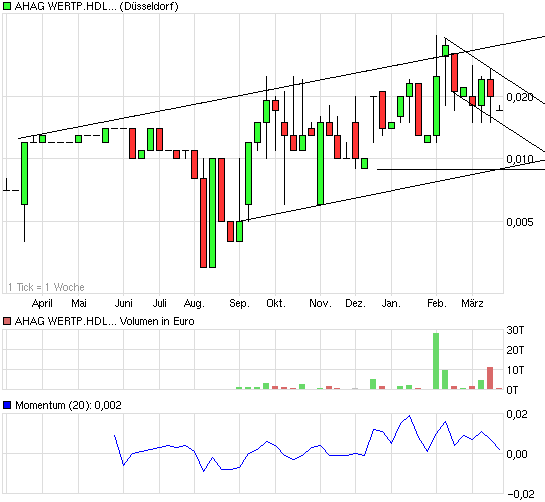Click the 0T volume axis value
Image resolution: width=545 pixels, height=502 pixels.
click(512, 390)
